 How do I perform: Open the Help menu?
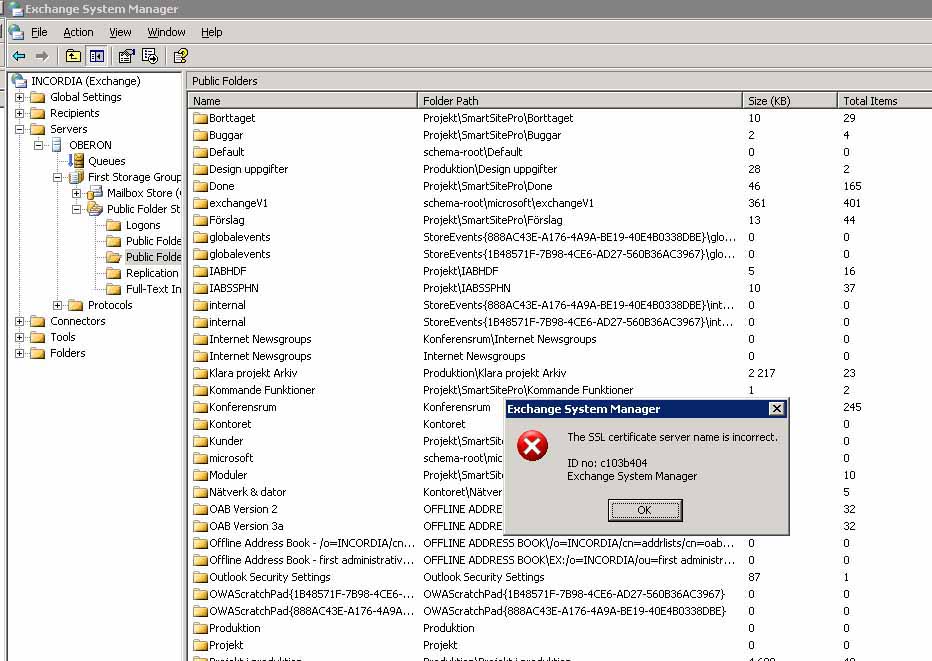(212, 32)
